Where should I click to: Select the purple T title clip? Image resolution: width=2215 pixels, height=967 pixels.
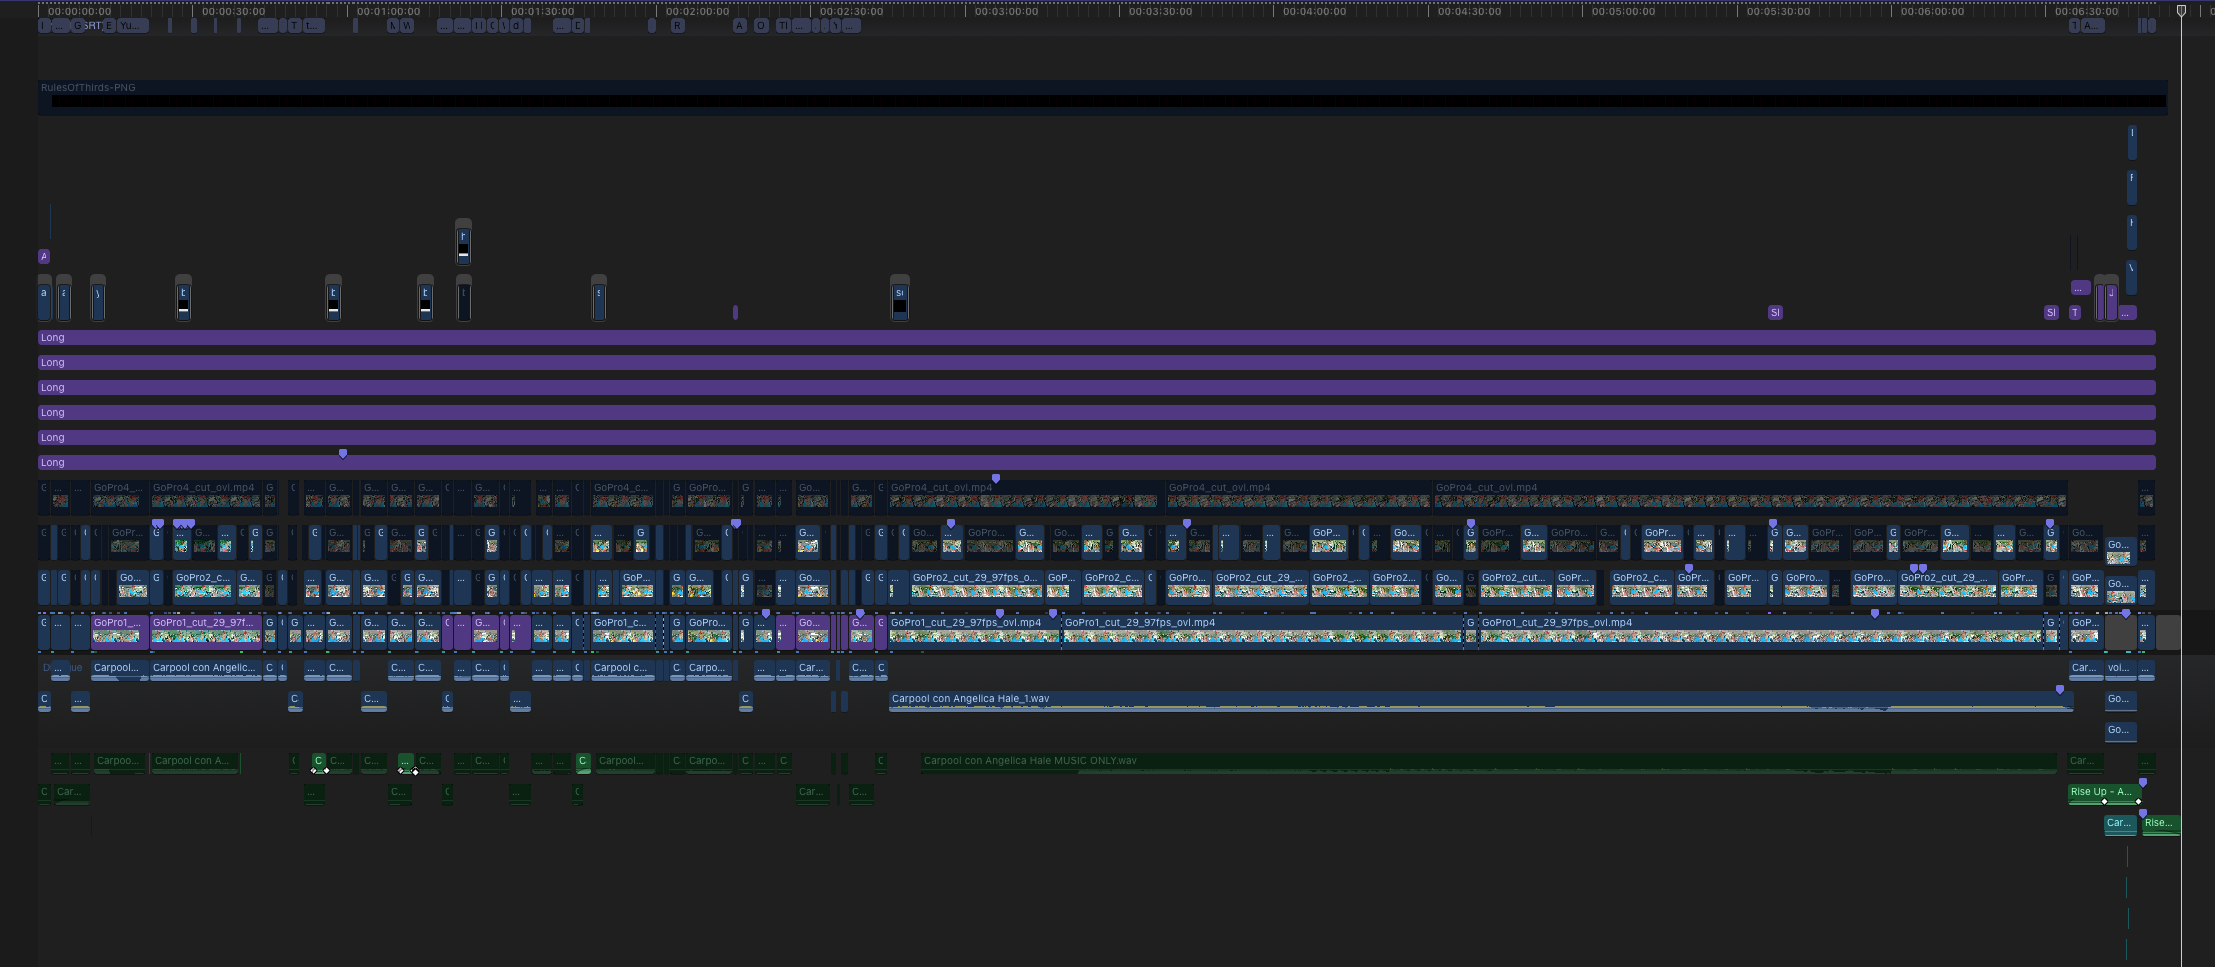coord(2075,313)
